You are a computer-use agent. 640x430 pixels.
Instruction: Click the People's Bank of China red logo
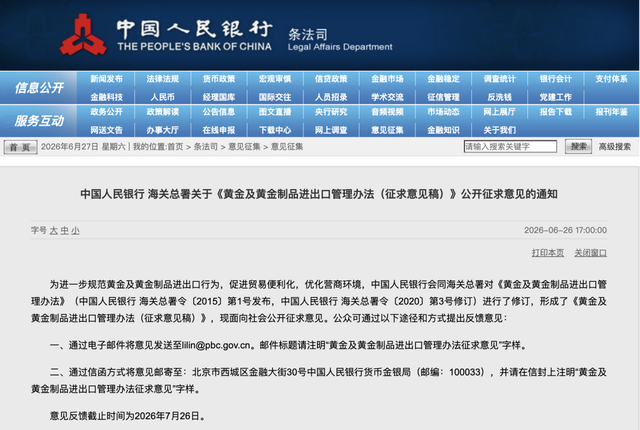coord(83,35)
